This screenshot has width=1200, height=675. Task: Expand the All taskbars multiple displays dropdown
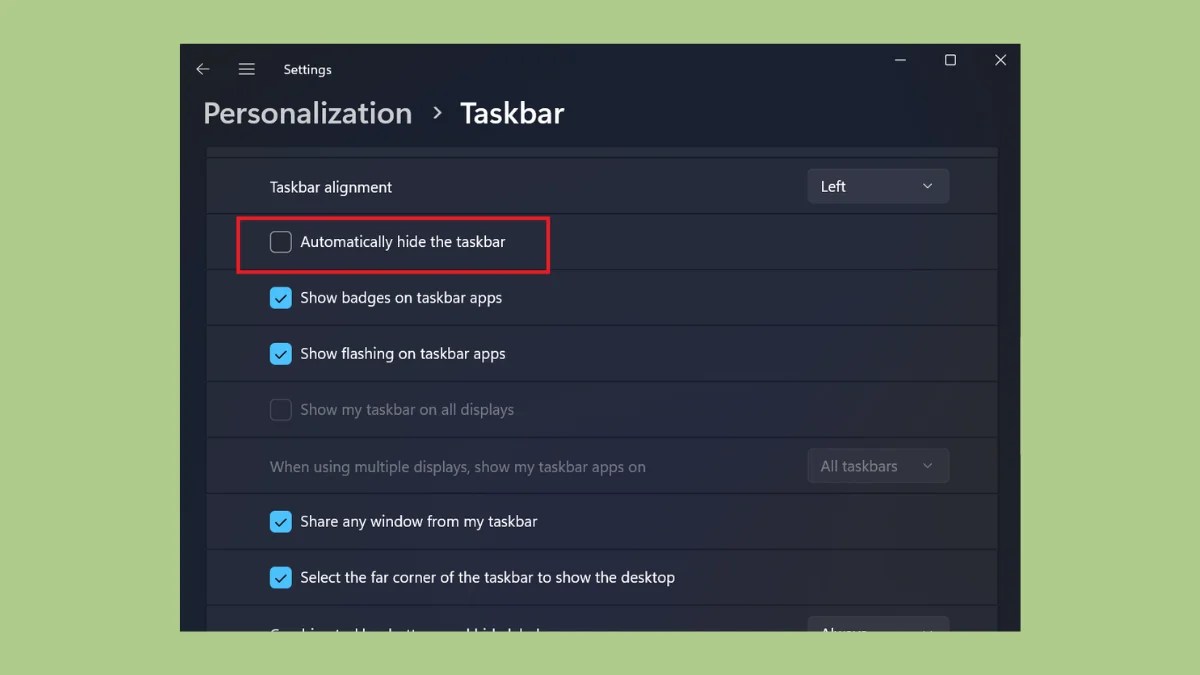pos(878,465)
